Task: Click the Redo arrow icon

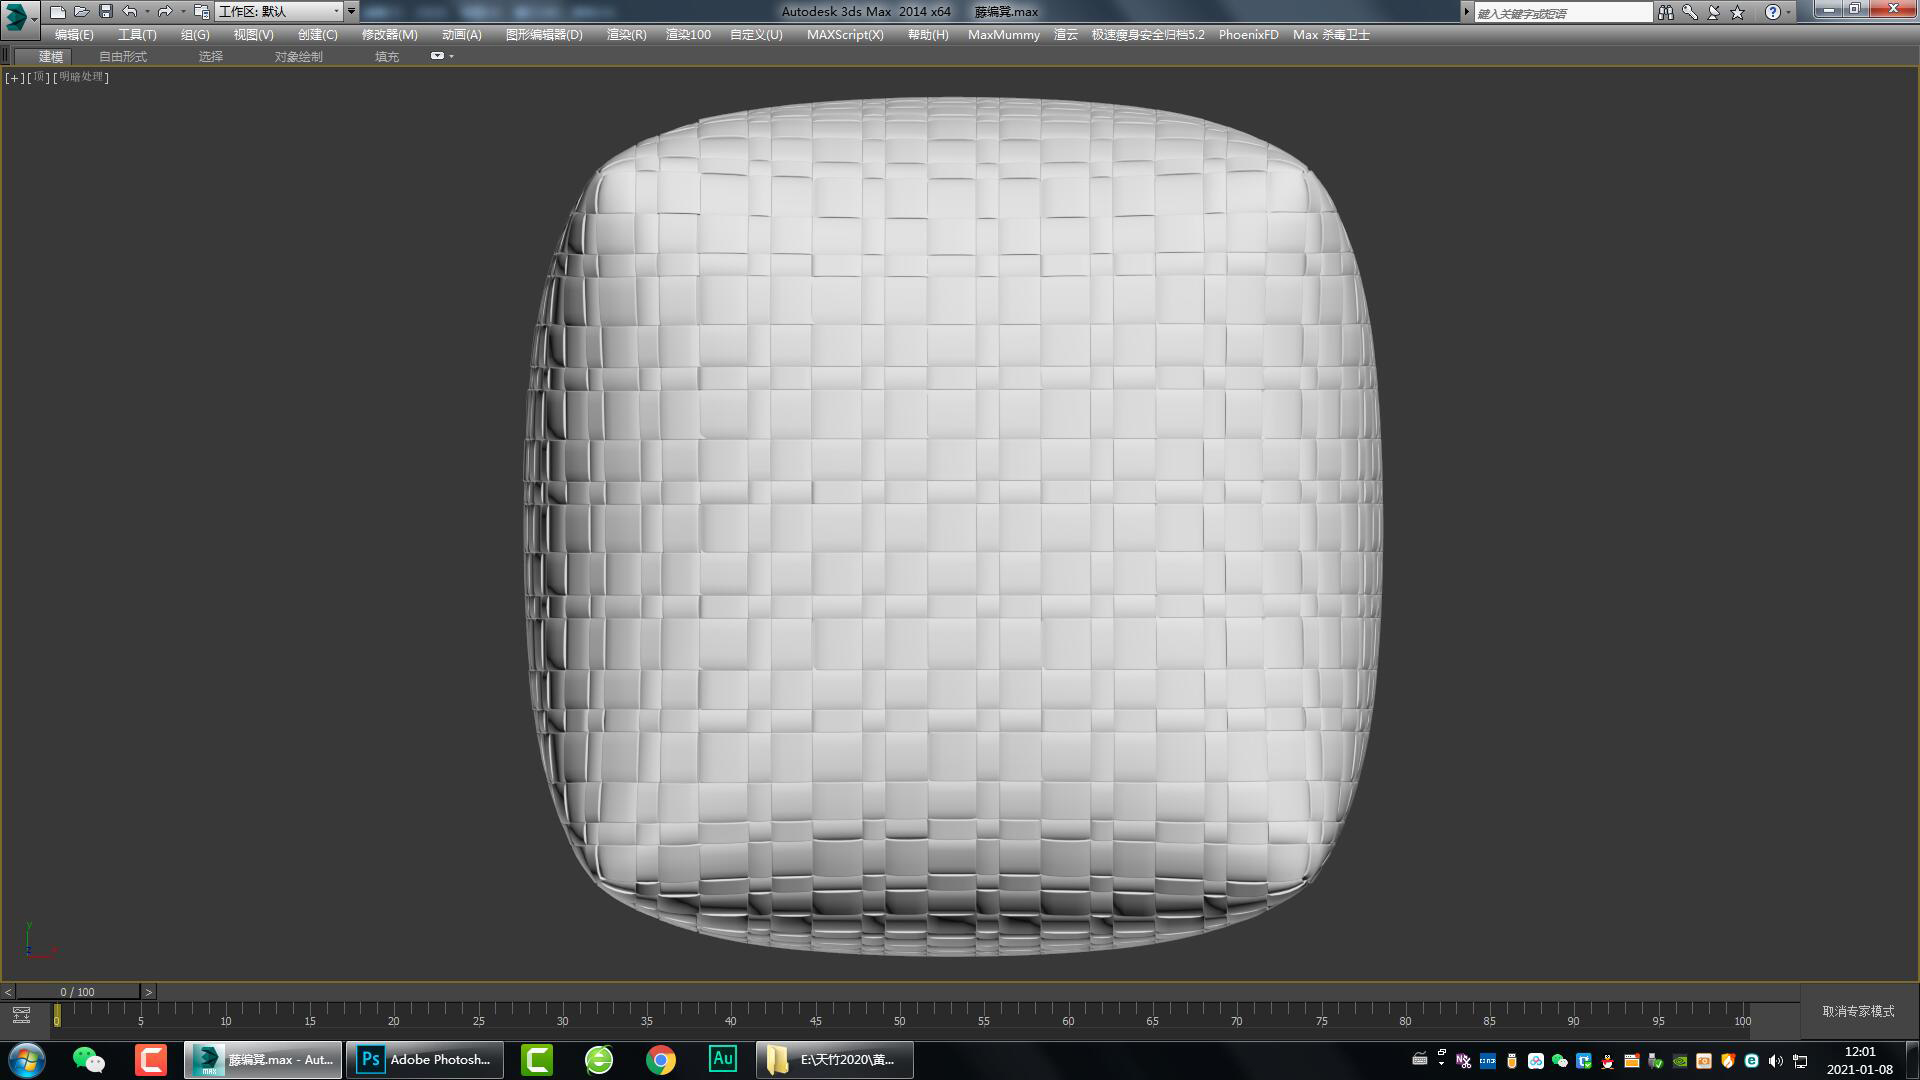Action: point(165,12)
